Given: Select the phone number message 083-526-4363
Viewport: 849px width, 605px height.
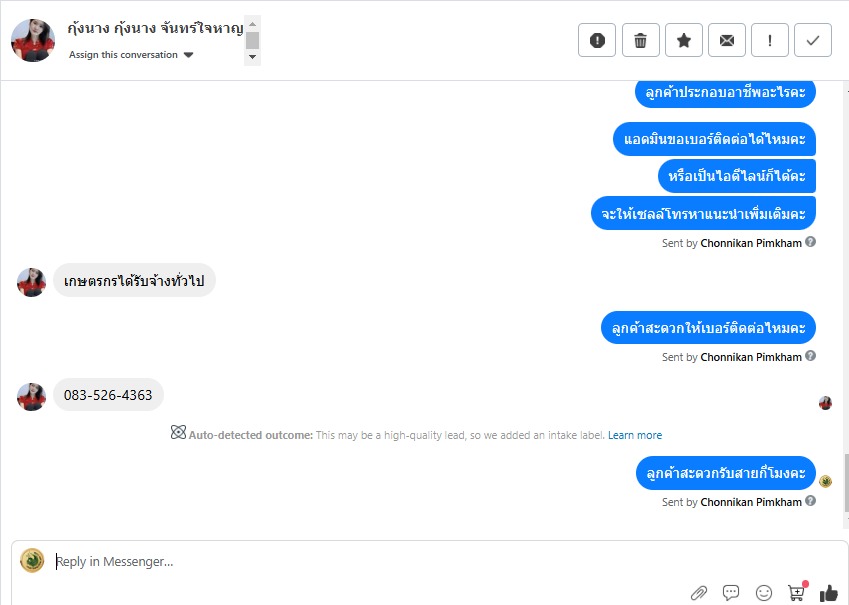Looking at the screenshot, I should coord(108,395).
